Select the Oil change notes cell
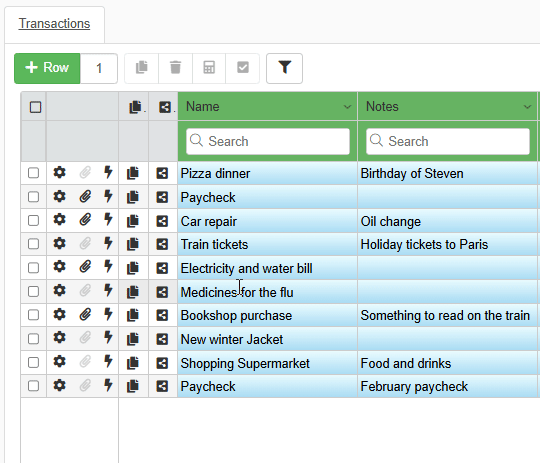This screenshot has height=463, width=540. coord(447,221)
